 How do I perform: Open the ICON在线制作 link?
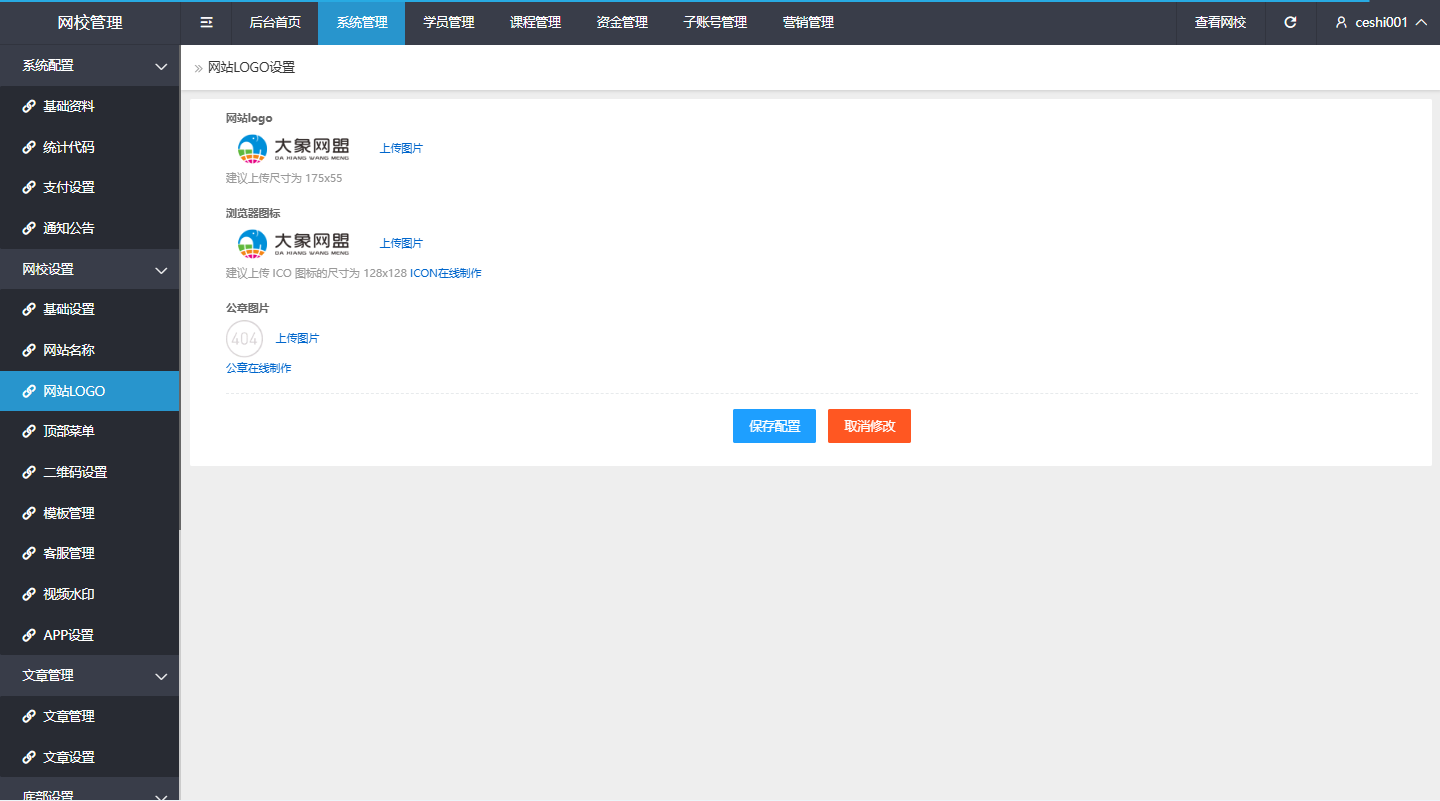(x=445, y=273)
